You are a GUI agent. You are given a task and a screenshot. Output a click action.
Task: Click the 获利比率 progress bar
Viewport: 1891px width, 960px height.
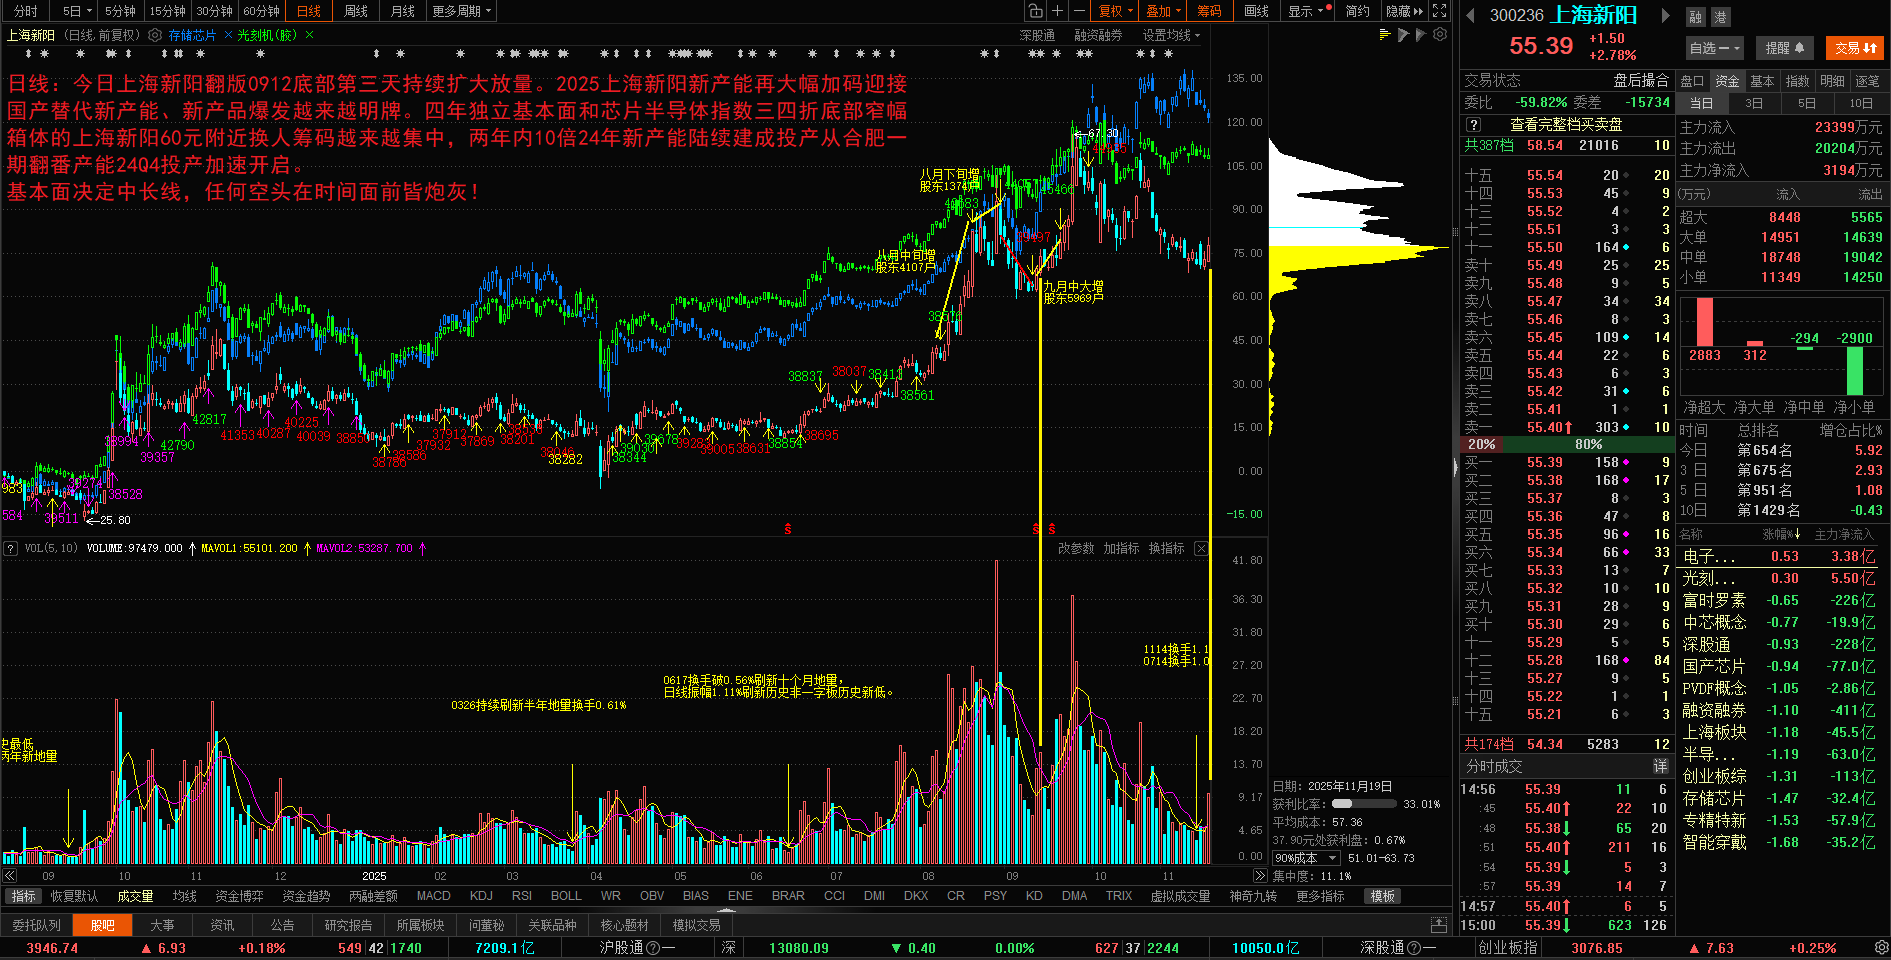(1364, 804)
